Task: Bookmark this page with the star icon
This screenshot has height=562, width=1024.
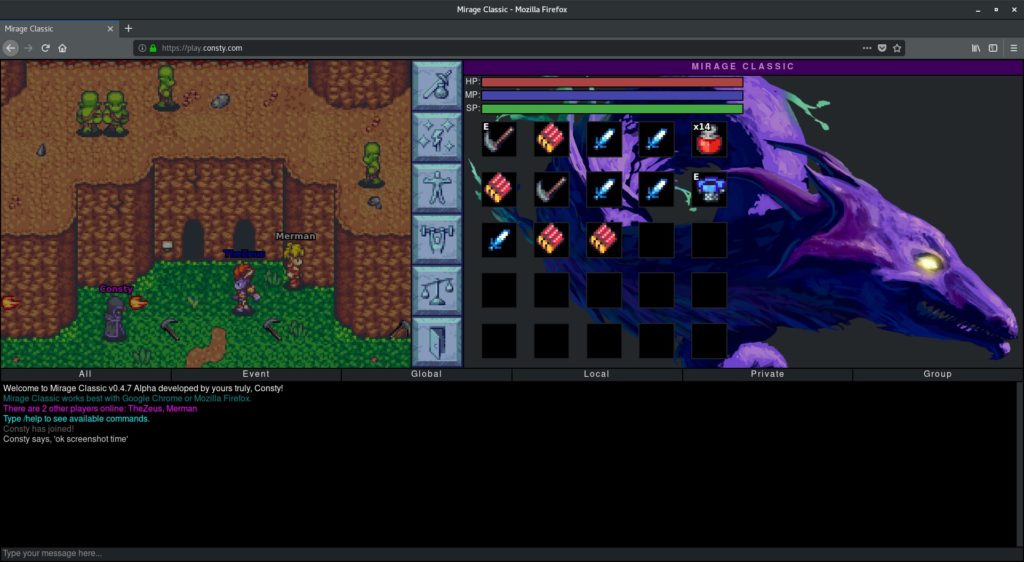Action: (x=897, y=48)
